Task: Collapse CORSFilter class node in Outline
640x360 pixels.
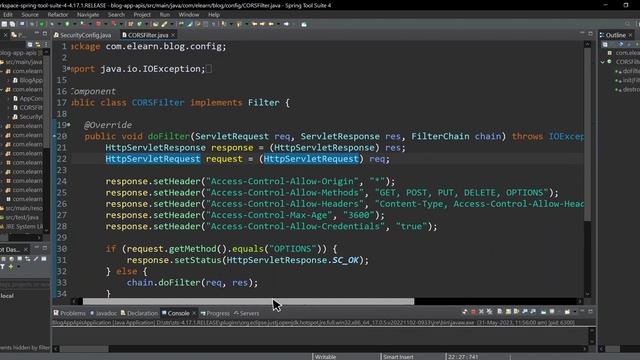Action: click(602, 62)
